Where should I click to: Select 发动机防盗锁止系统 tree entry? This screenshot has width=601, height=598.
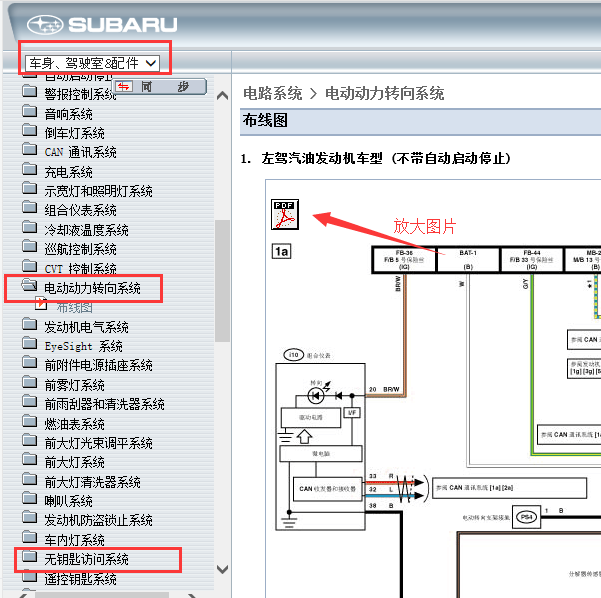[x=99, y=520]
